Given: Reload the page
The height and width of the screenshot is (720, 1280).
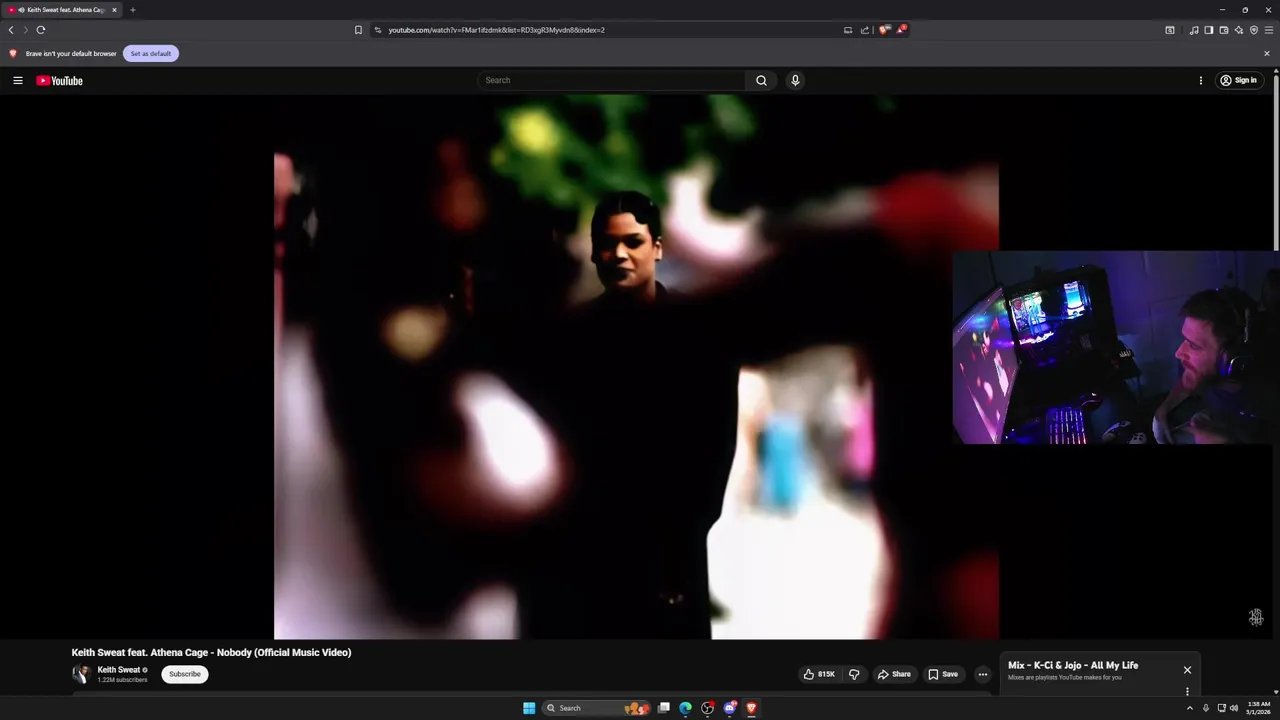Looking at the screenshot, I should click(41, 30).
